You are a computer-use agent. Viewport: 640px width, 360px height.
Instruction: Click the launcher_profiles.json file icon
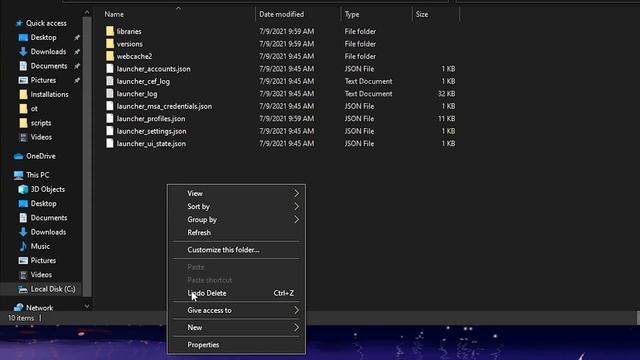110,118
